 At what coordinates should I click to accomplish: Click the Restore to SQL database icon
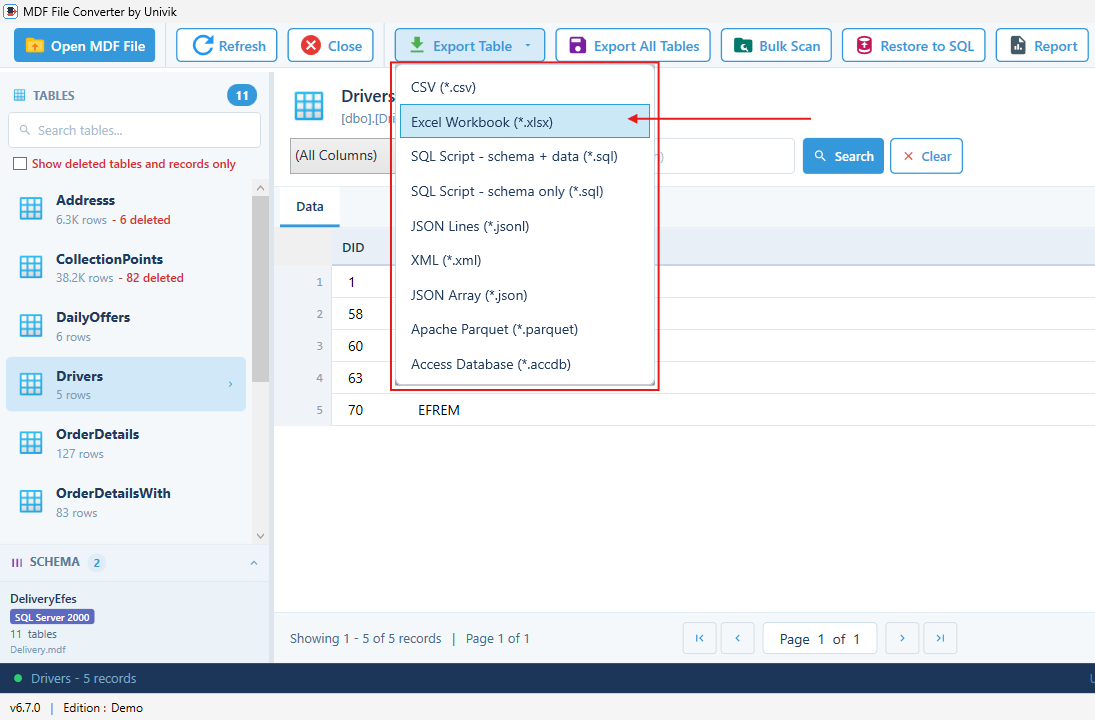(864, 46)
